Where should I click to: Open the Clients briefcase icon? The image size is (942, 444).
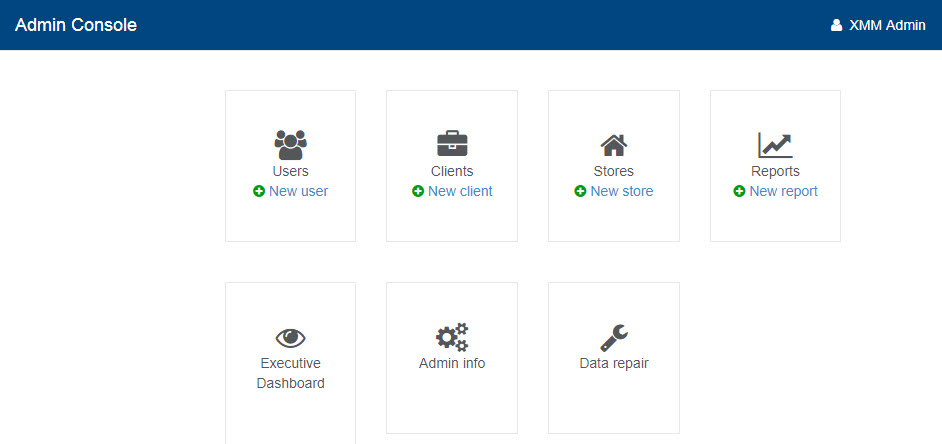[x=452, y=144]
